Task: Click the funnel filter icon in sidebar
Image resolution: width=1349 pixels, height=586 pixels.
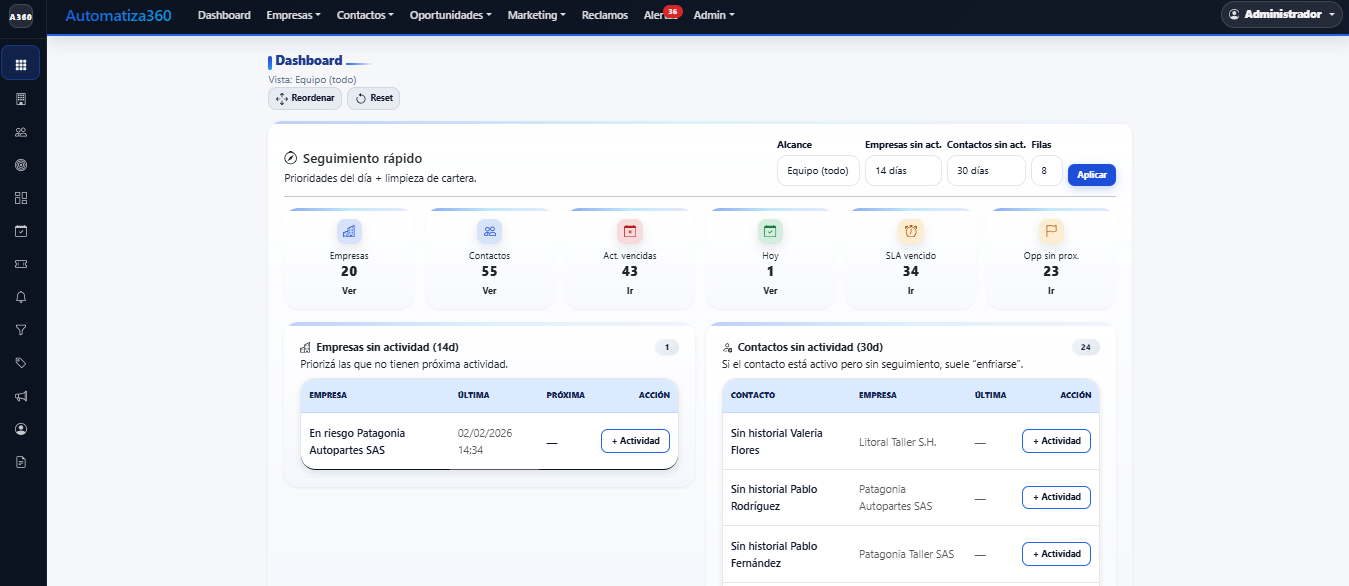Action: tap(21, 330)
